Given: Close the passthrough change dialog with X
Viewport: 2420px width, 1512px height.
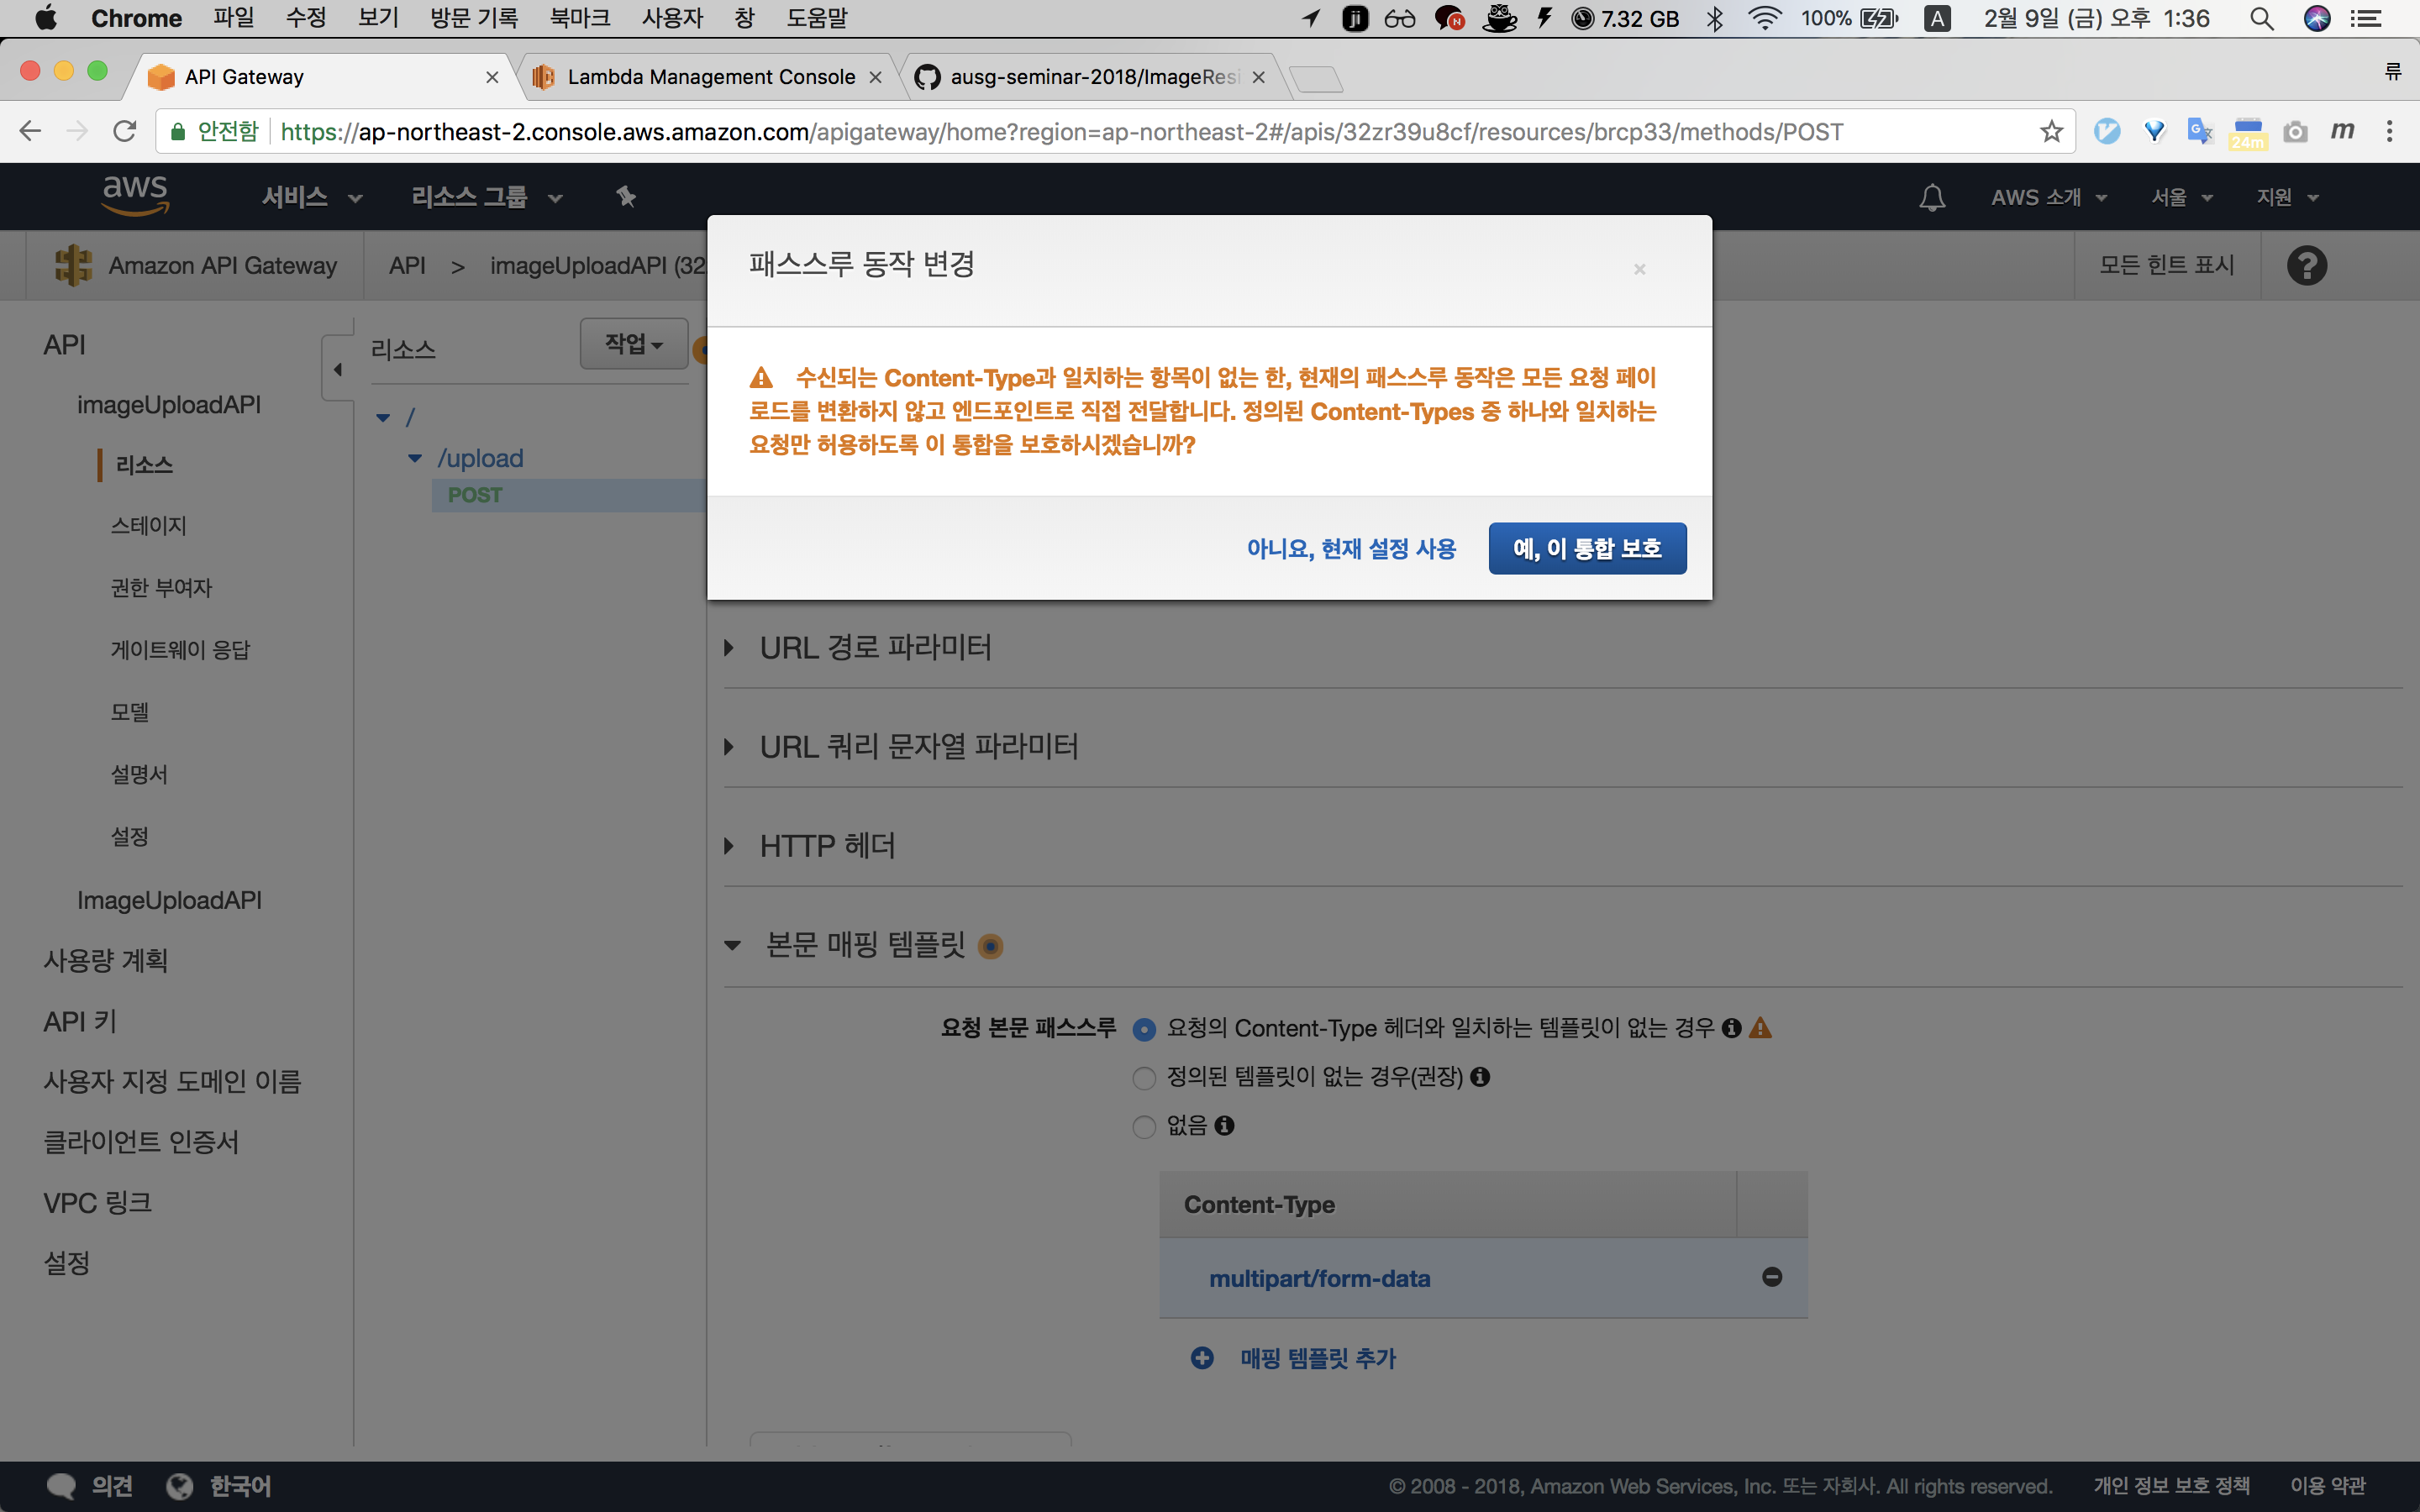Looking at the screenshot, I should [1639, 269].
